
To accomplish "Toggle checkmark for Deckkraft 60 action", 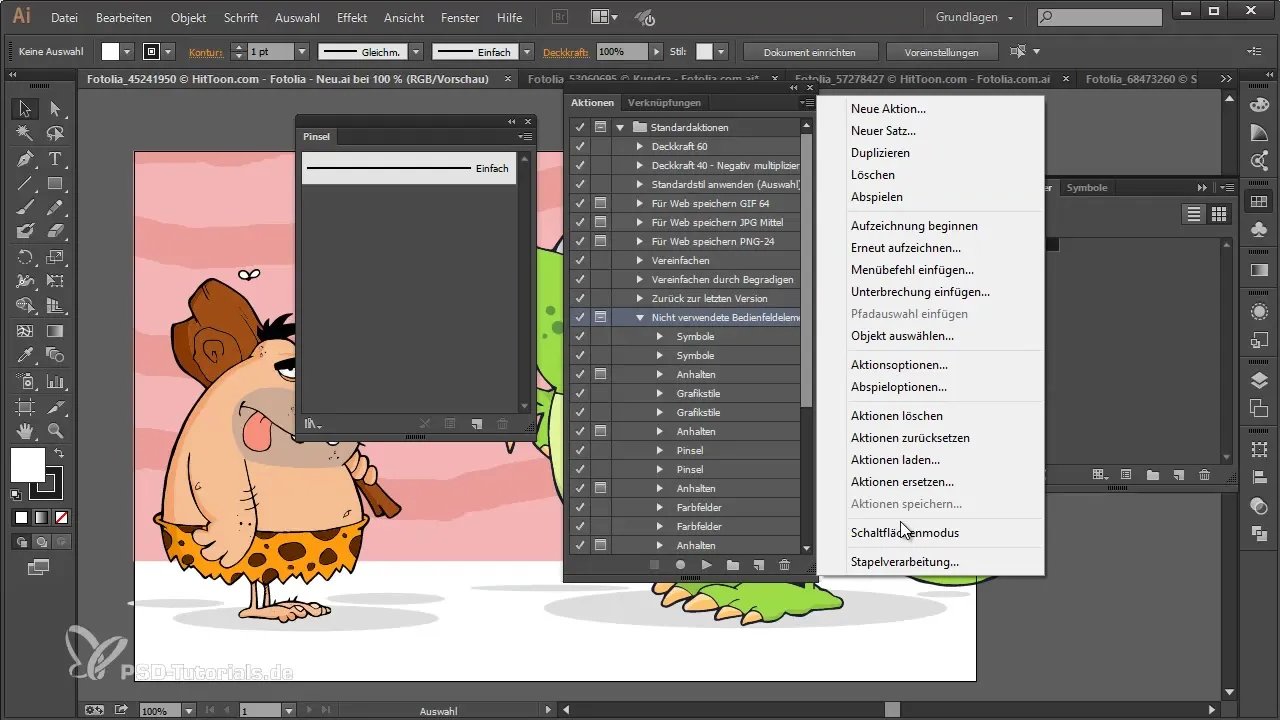I will (x=580, y=147).
